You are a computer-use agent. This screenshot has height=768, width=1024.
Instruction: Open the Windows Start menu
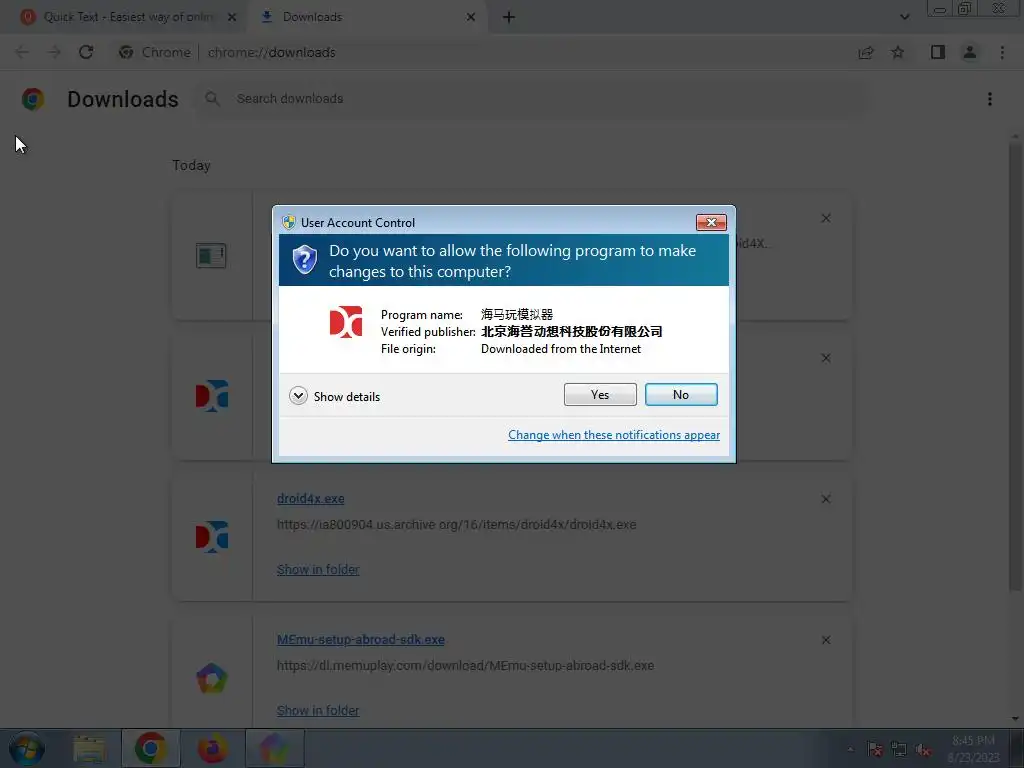click(27, 749)
